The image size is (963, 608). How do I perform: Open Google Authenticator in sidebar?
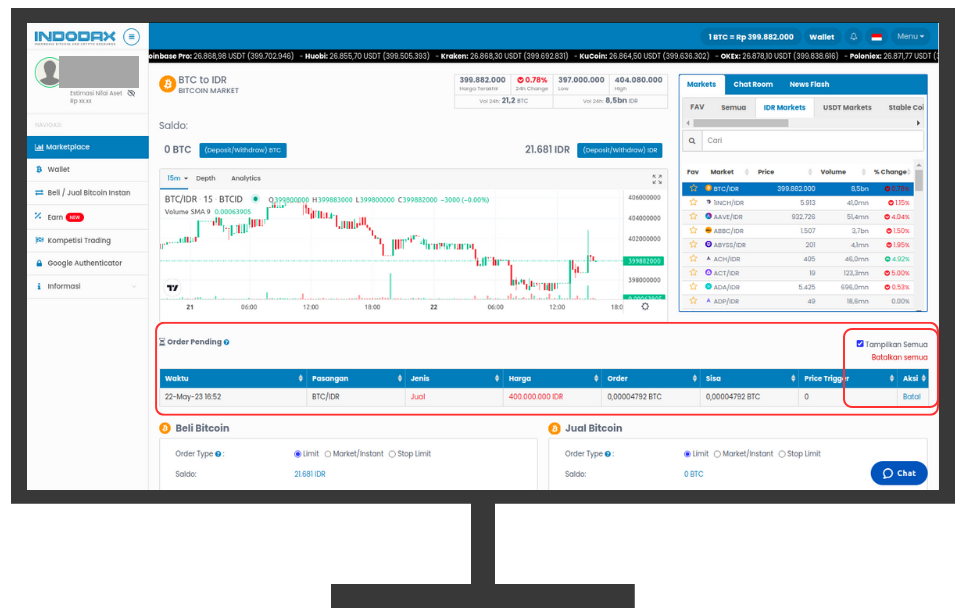87,263
